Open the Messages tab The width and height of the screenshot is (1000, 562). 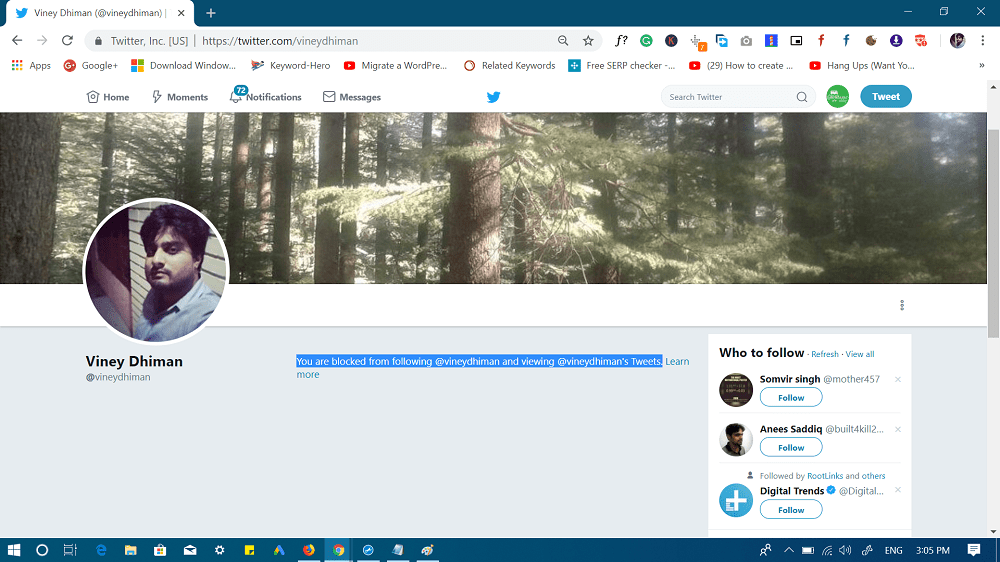(351, 97)
